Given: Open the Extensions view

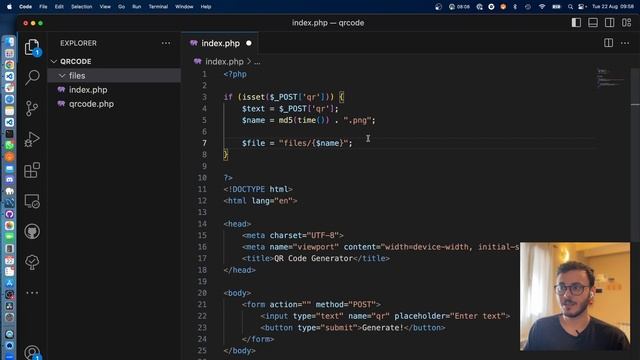Looking at the screenshot, I should pyautogui.click(x=32, y=170).
